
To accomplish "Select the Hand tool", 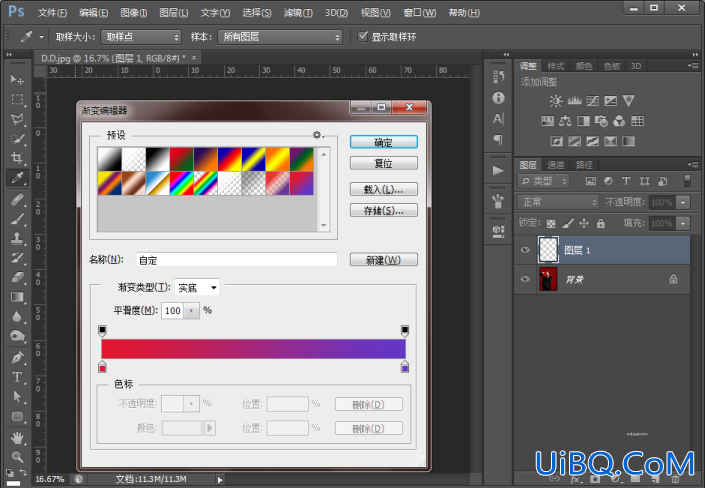I will (17, 437).
